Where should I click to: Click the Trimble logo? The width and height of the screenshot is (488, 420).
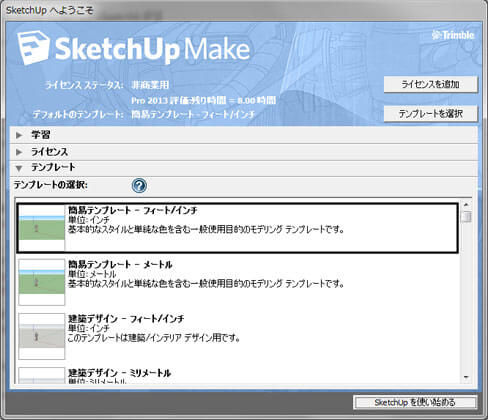(453, 35)
